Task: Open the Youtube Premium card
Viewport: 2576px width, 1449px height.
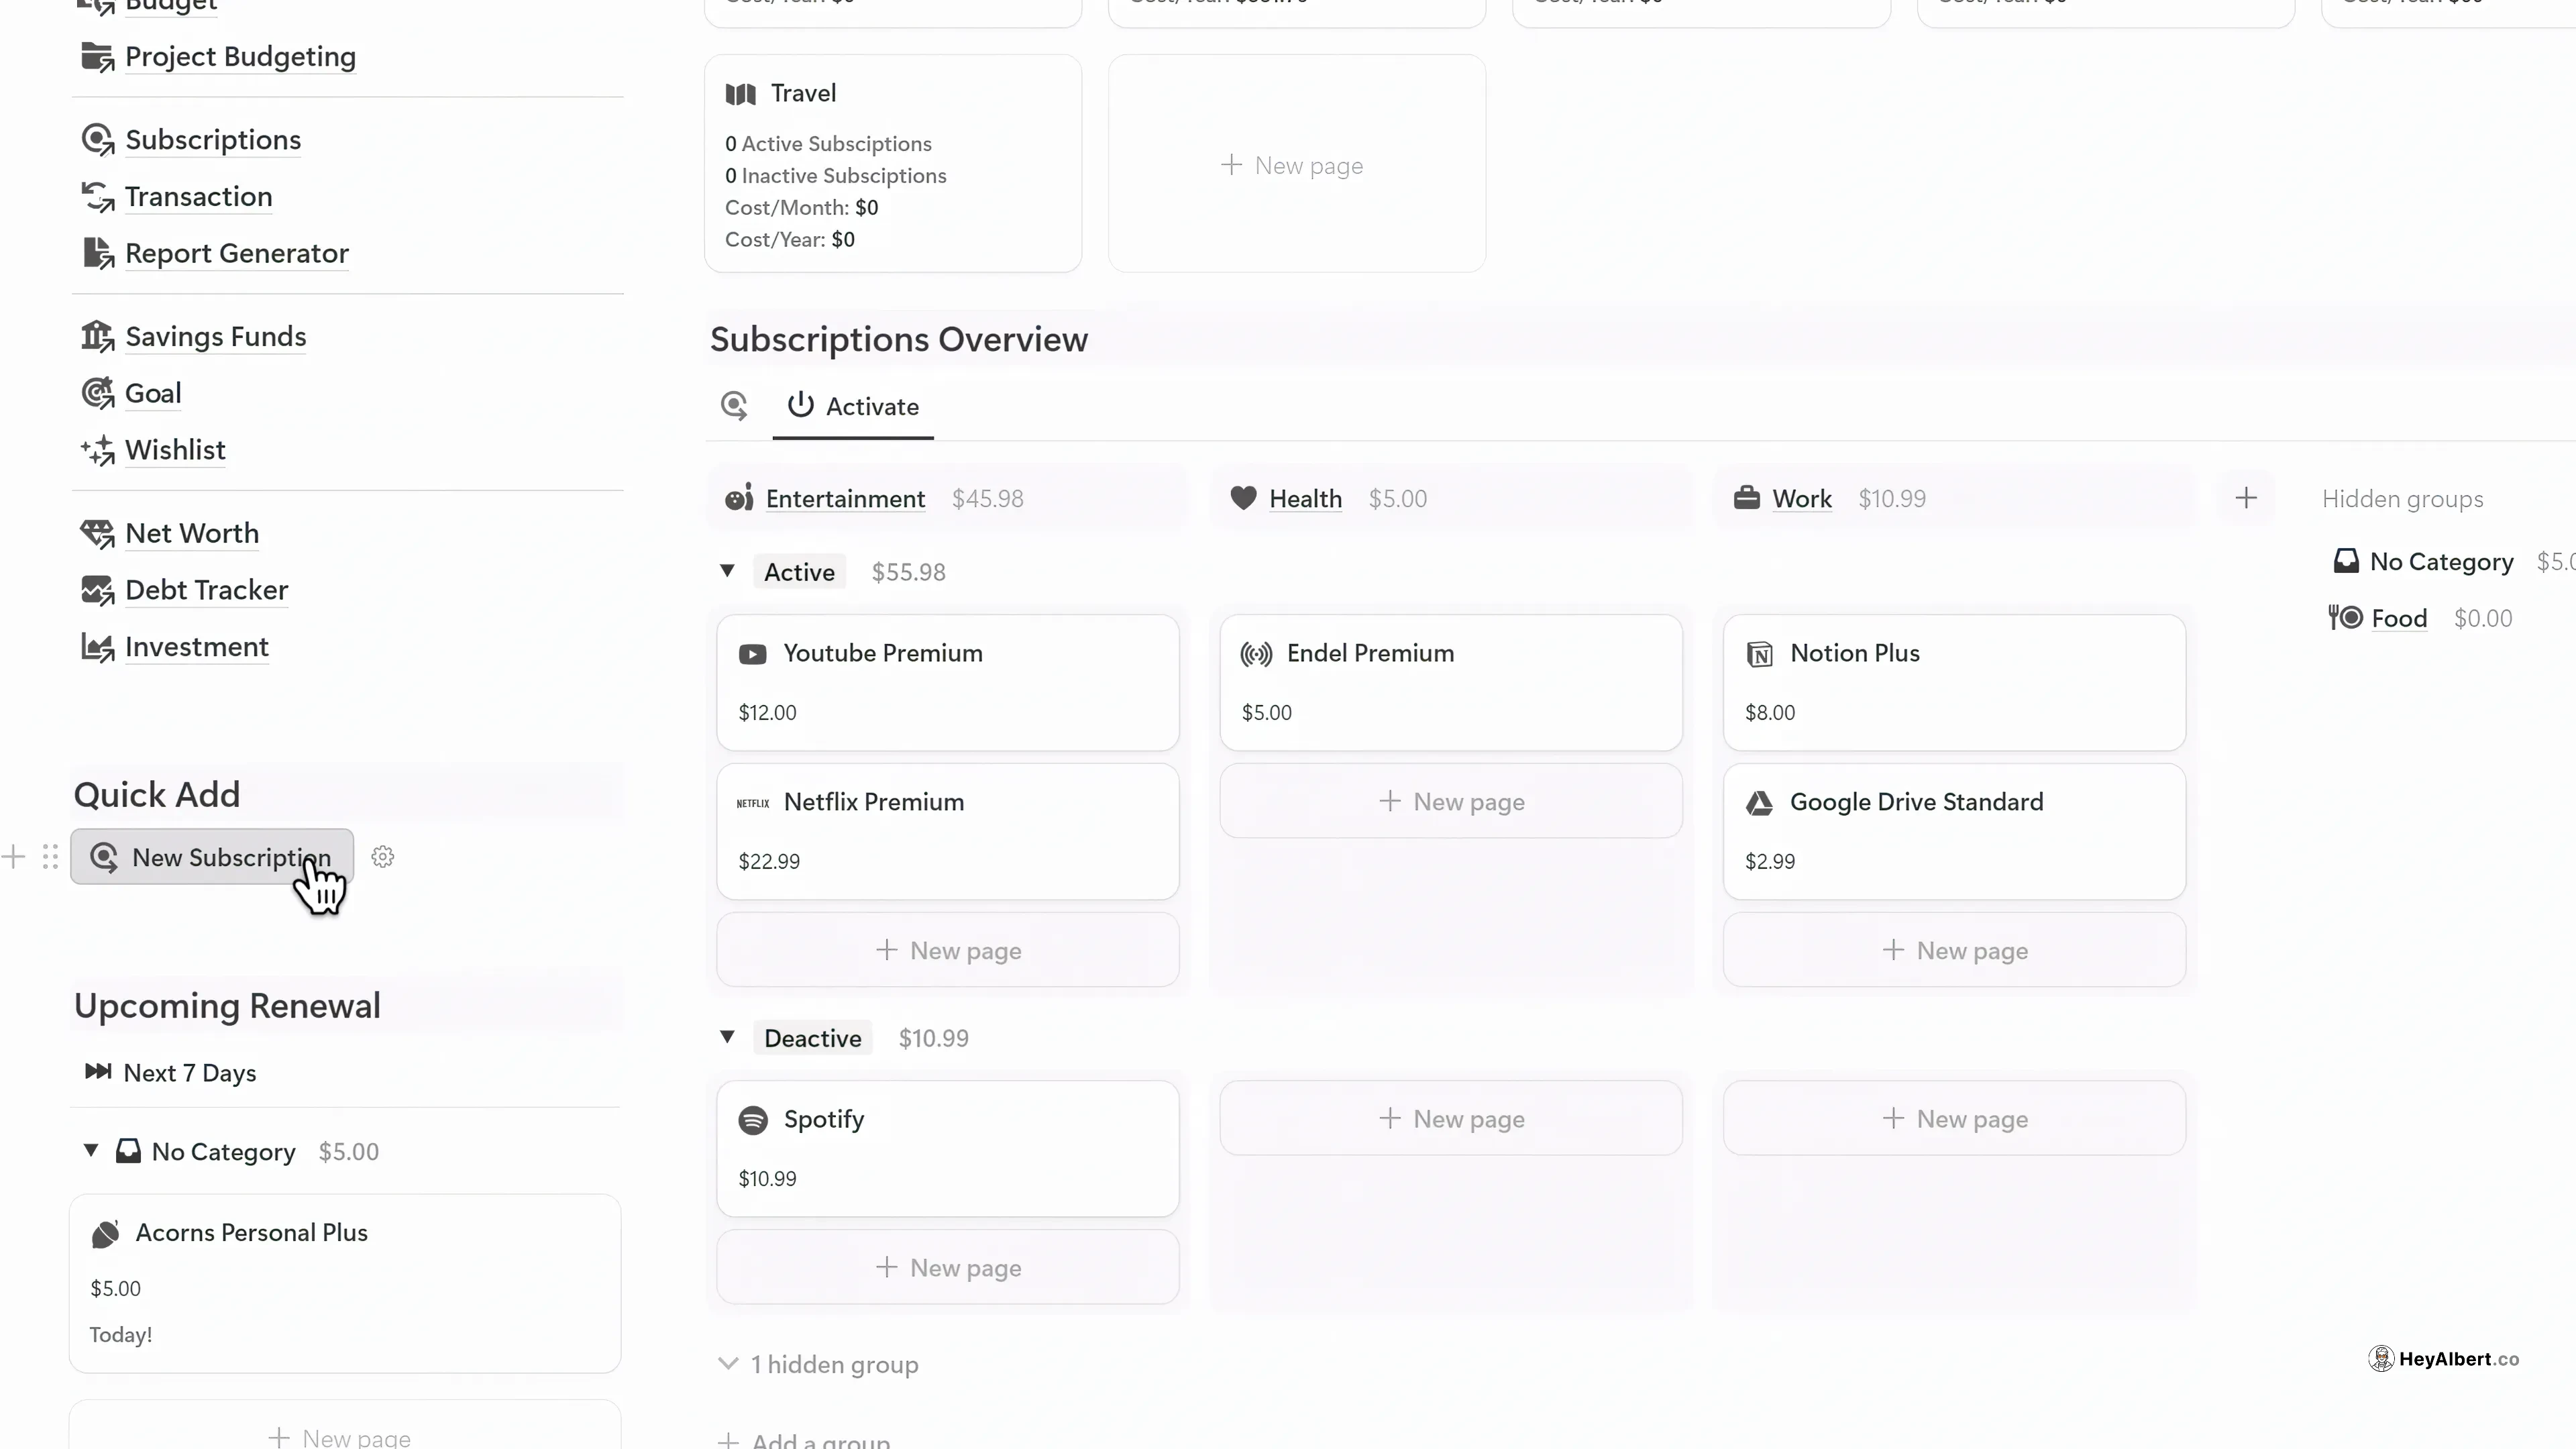Action: tap(948, 682)
